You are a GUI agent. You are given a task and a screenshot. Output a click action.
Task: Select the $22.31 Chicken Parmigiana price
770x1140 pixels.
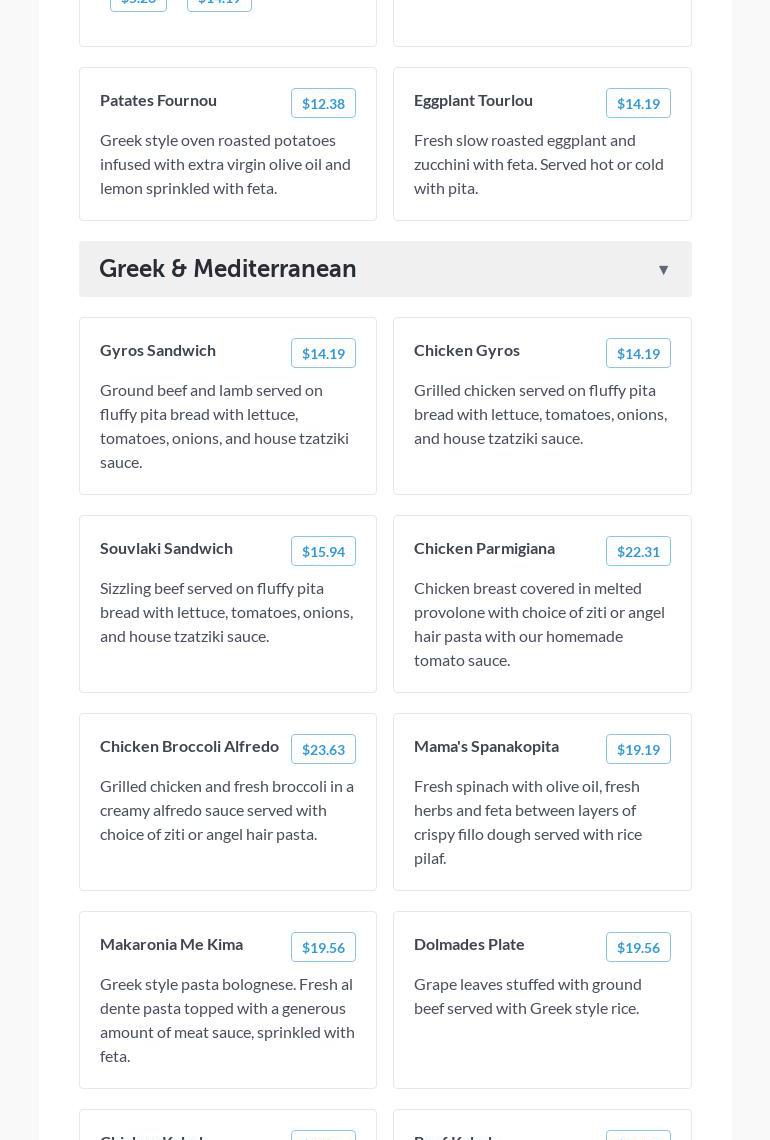pyautogui.click(x=638, y=552)
